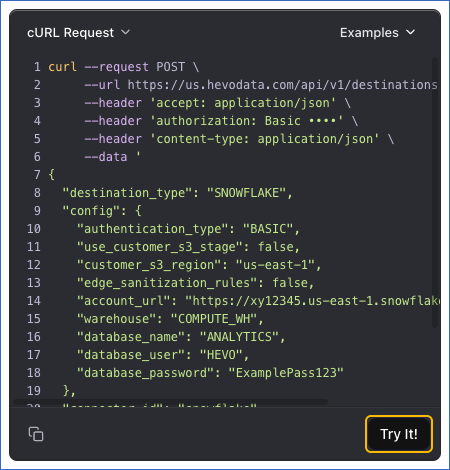Screen dimensions: 450x470
Task: Click the "database_name": "ANALYTICS" line
Action: tap(181, 337)
